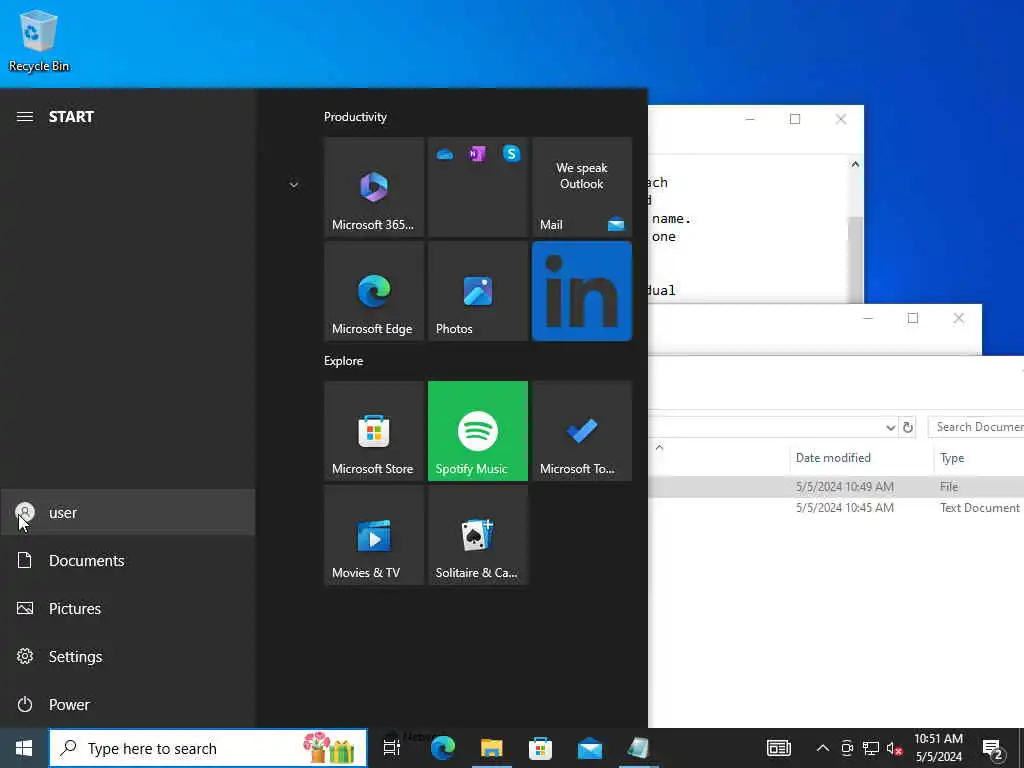Expand the app list chevron in Start

[x=294, y=185]
